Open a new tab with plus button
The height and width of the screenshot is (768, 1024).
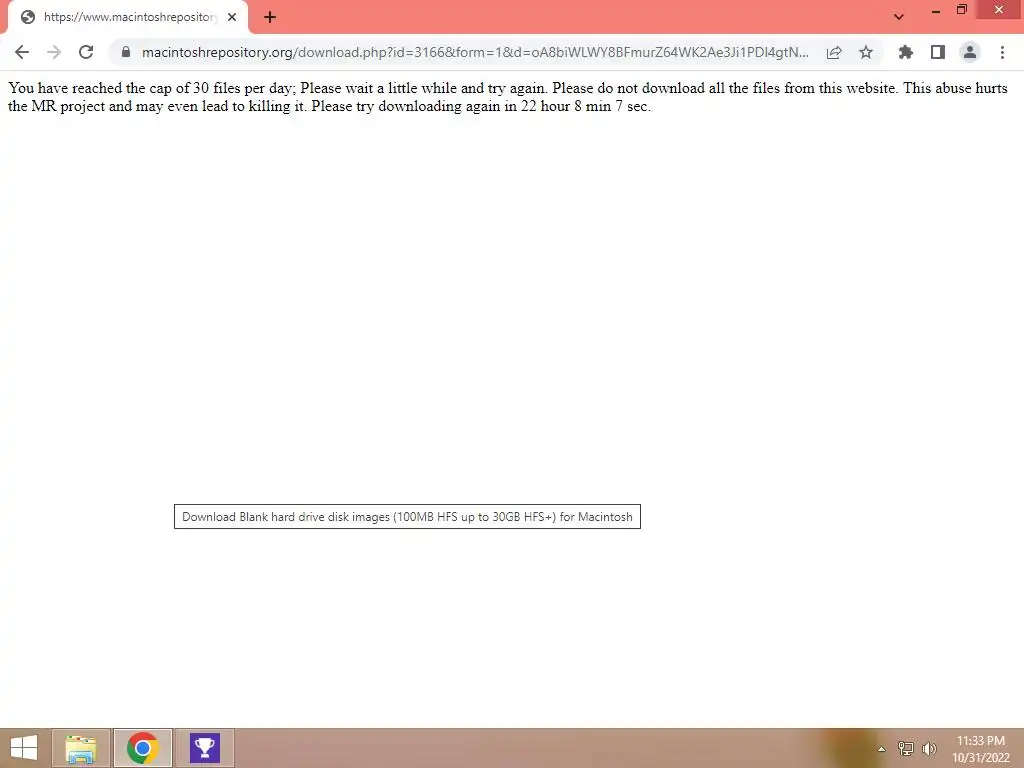pos(270,17)
